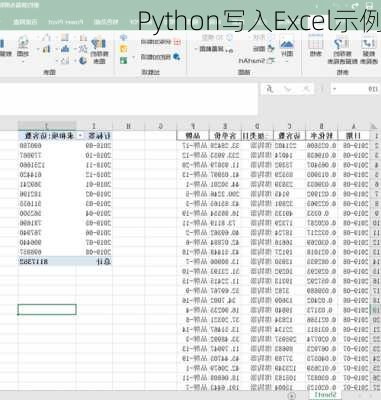Image resolution: width=381 pixels, height=400 pixels.
Task: Expand the Name Box dropdown arrow
Action: click(x=335, y=89)
